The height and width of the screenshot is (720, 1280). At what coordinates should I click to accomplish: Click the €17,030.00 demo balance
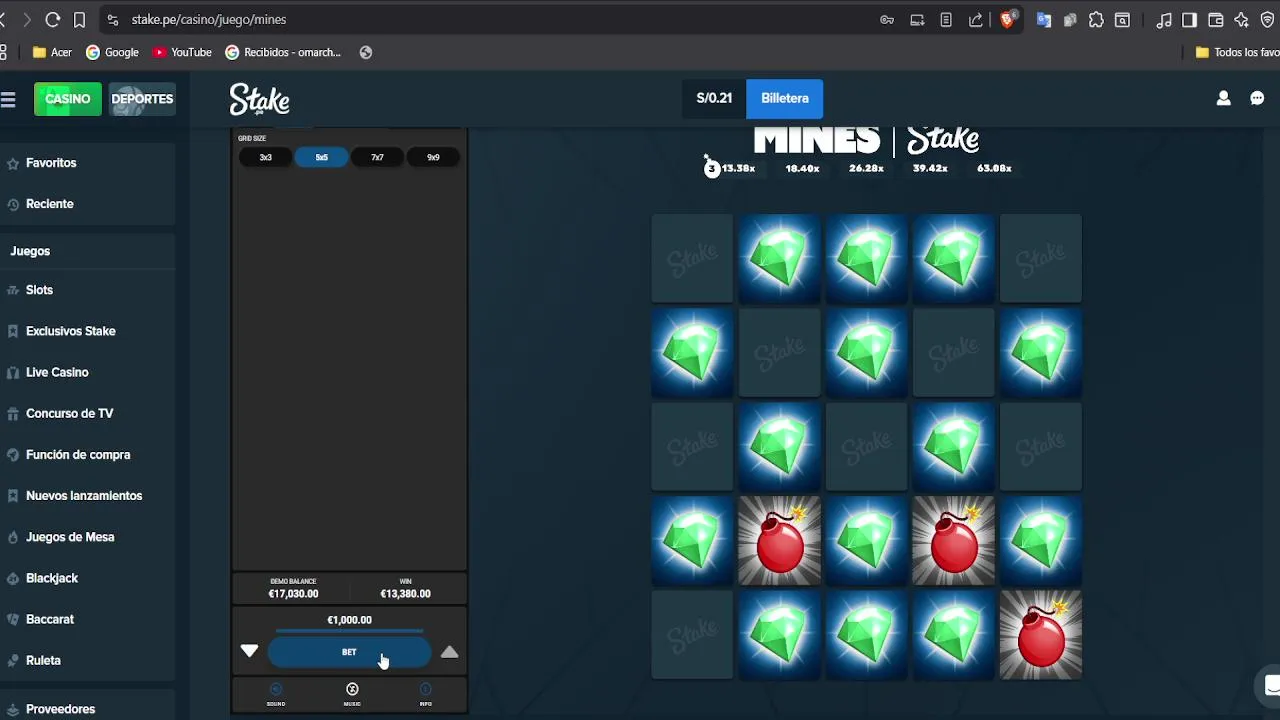293,594
